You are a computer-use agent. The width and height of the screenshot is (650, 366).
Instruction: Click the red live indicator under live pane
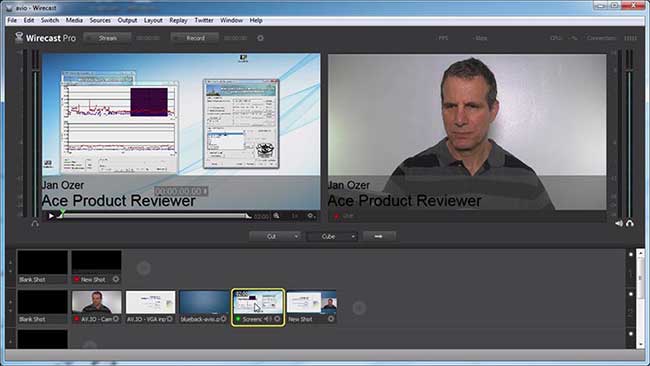click(336, 216)
